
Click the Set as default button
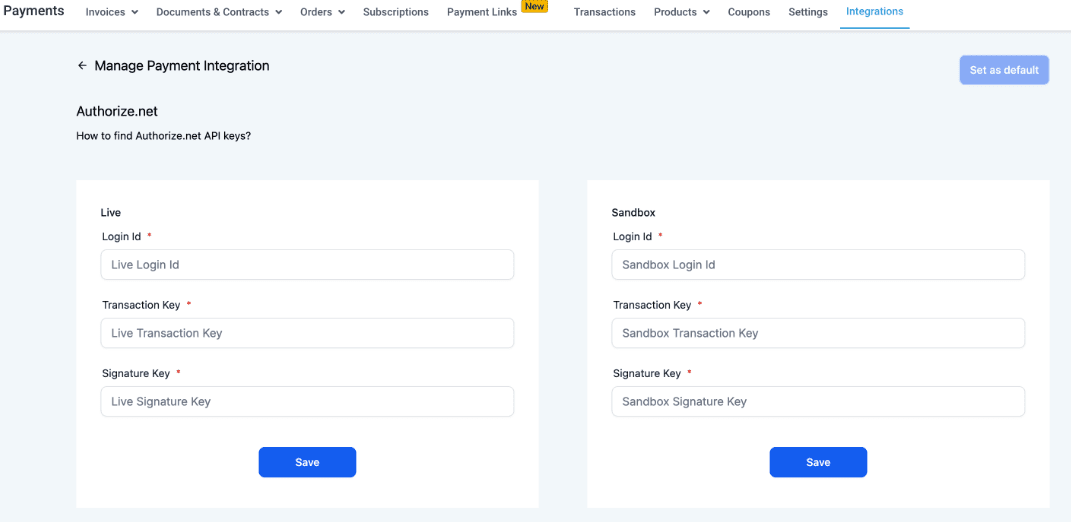point(1004,70)
